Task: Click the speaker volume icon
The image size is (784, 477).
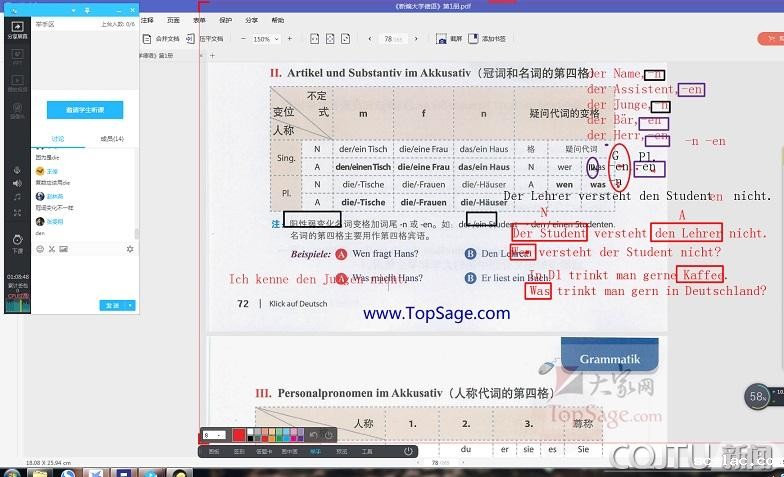Action: (17, 184)
